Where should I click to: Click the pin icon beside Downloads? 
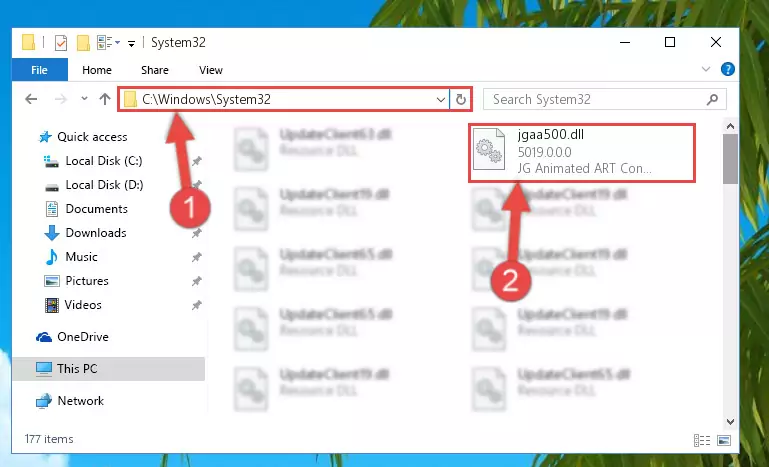(197, 233)
